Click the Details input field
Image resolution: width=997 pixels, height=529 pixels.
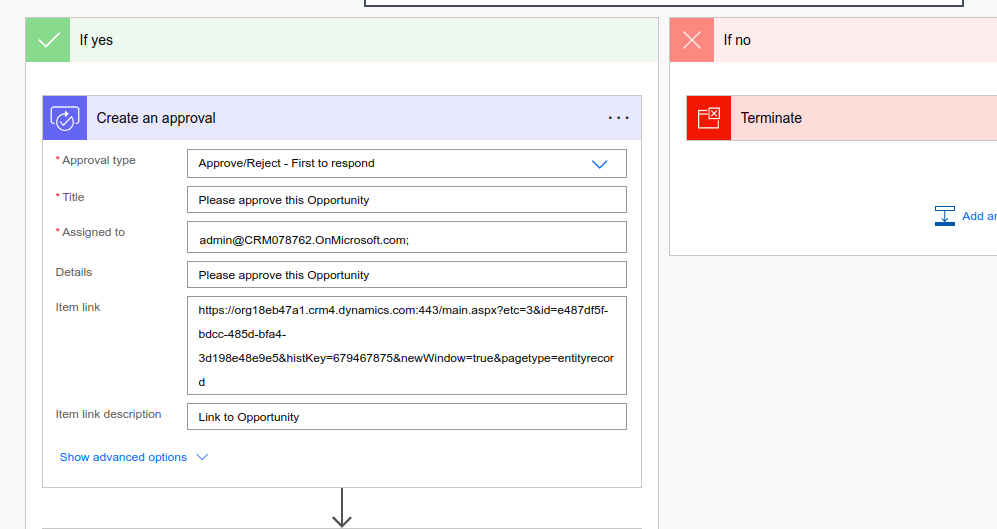pyautogui.click(x=407, y=275)
